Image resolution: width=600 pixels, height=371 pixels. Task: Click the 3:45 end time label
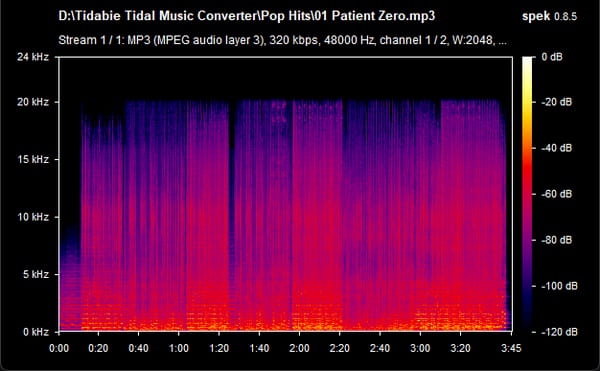click(511, 348)
